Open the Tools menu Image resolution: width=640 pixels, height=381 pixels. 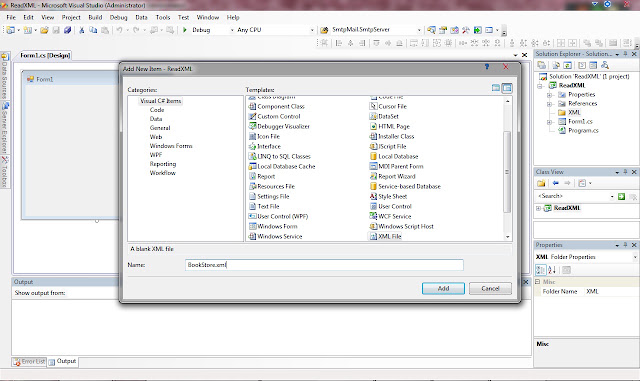pyautogui.click(x=162, y=18)
